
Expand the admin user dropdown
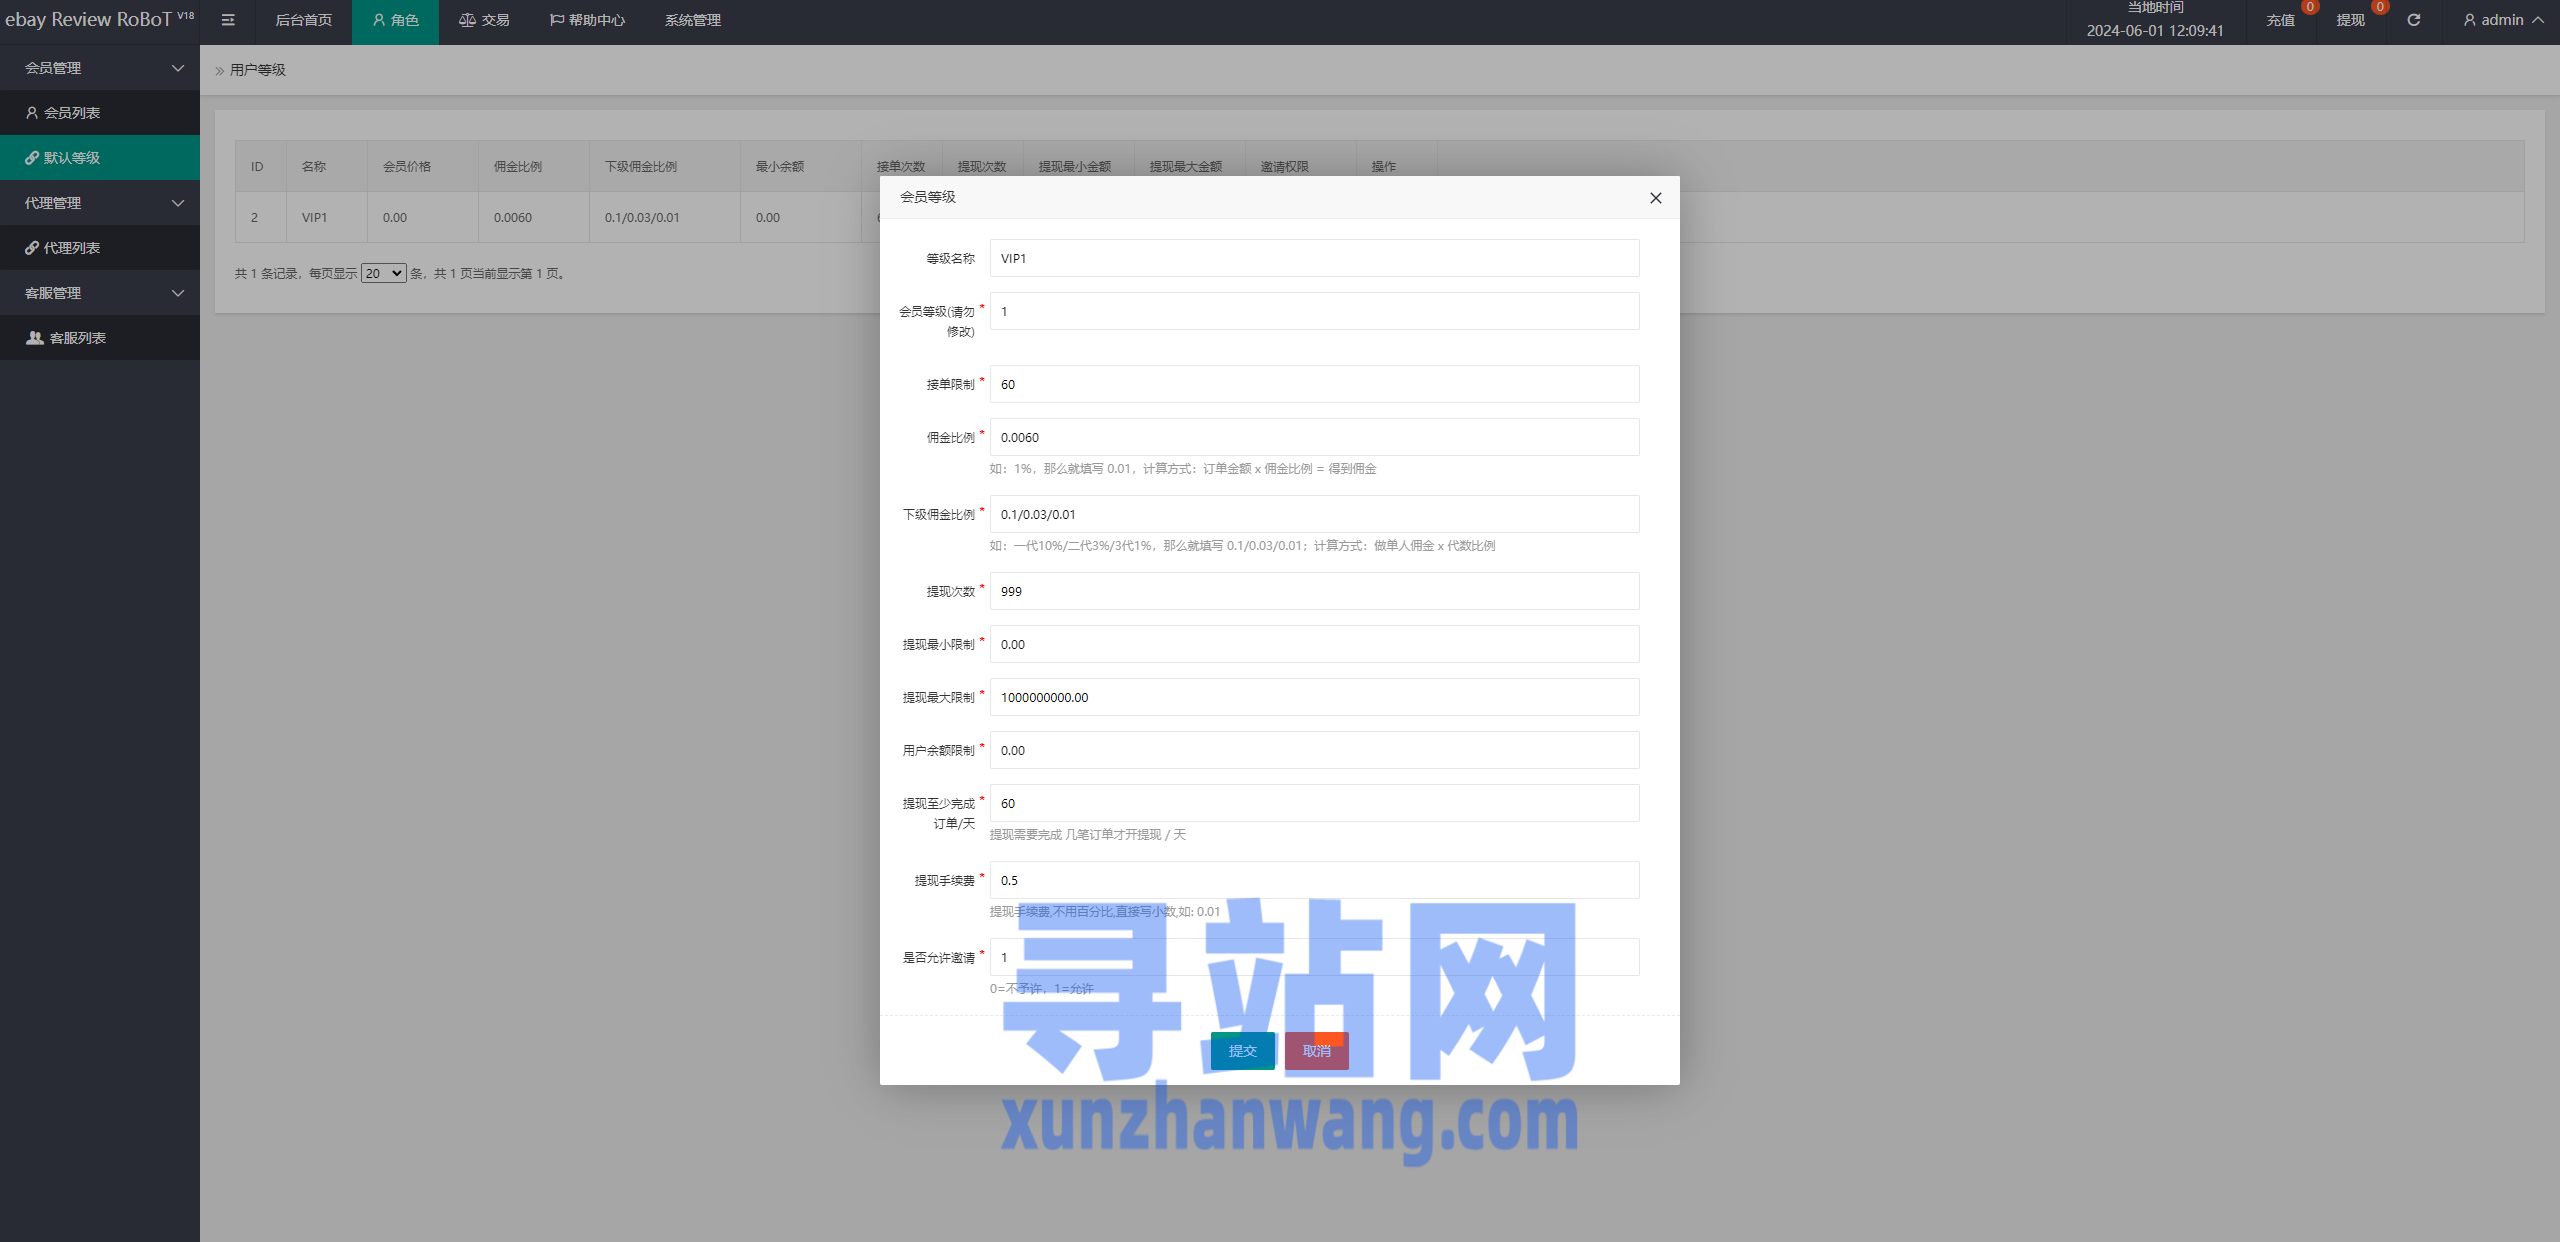tap(2504, 20)
